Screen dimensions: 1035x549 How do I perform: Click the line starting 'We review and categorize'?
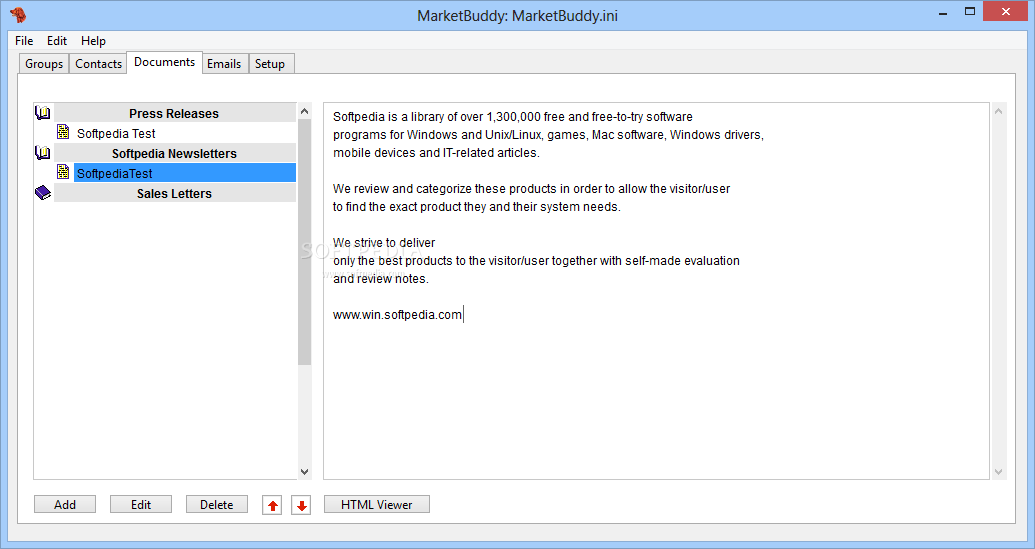[x=531, y=189]
